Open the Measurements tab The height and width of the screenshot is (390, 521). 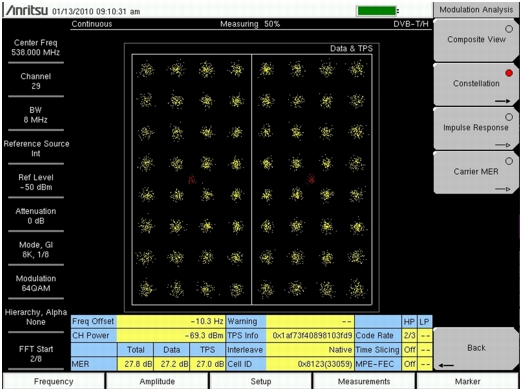pos(364,381)
